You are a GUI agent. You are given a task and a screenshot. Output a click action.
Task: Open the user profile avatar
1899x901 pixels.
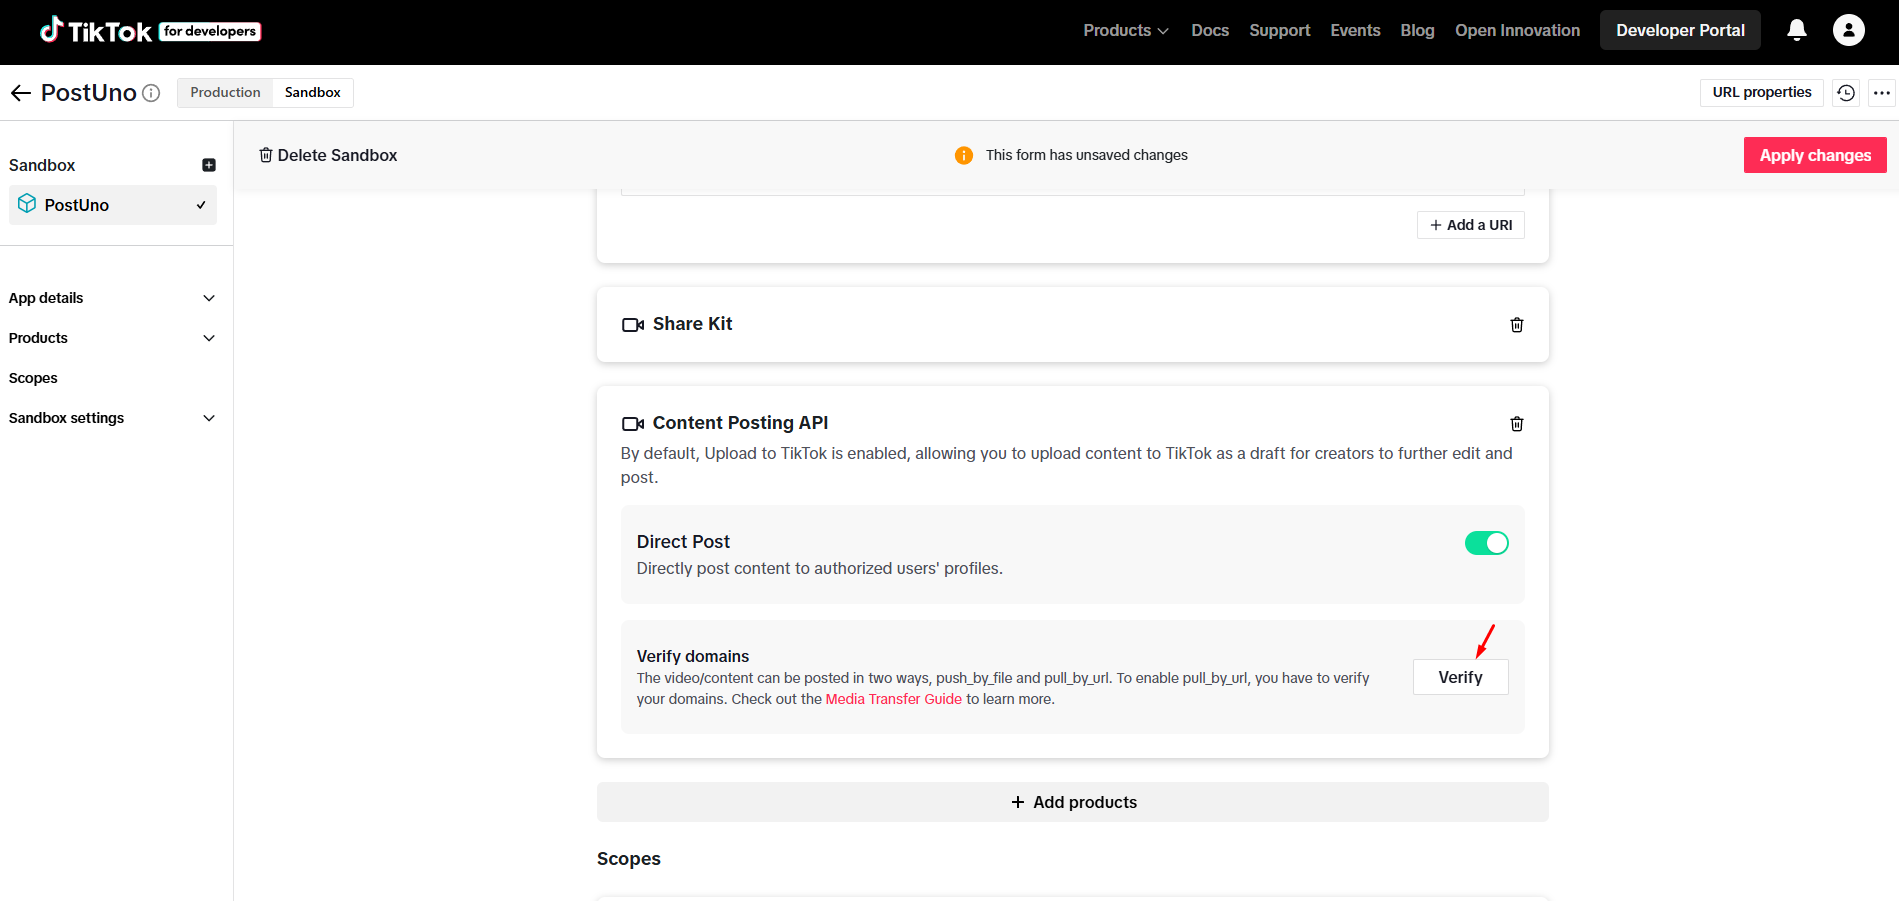[1848, 31]
